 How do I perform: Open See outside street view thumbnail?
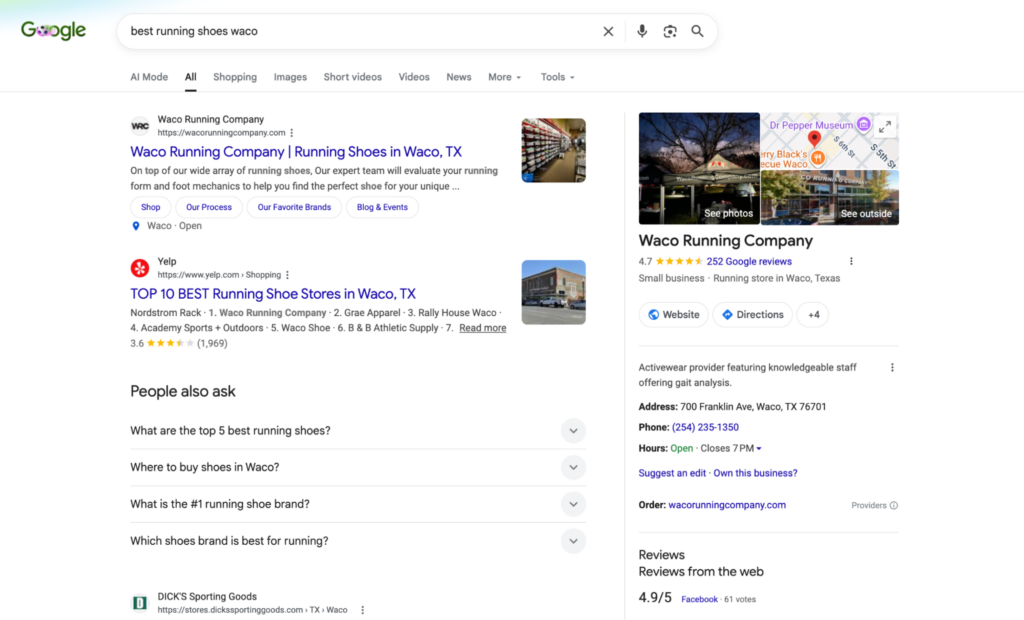pyautogui.click(x=829, y=197)
